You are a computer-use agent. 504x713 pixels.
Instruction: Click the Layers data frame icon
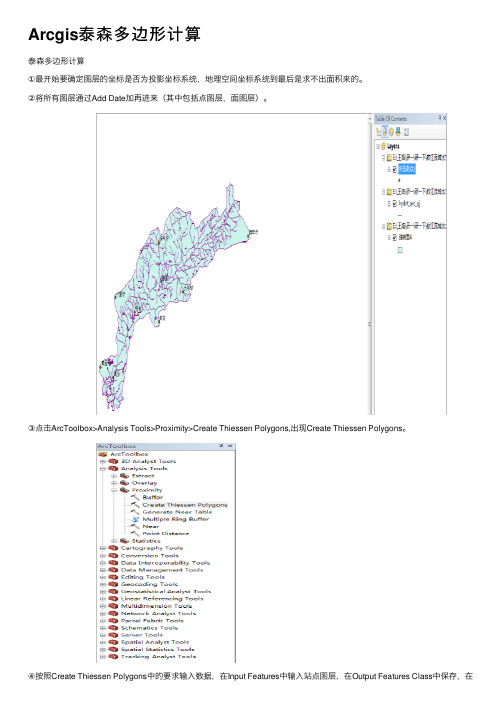click(x=383, y=146)
